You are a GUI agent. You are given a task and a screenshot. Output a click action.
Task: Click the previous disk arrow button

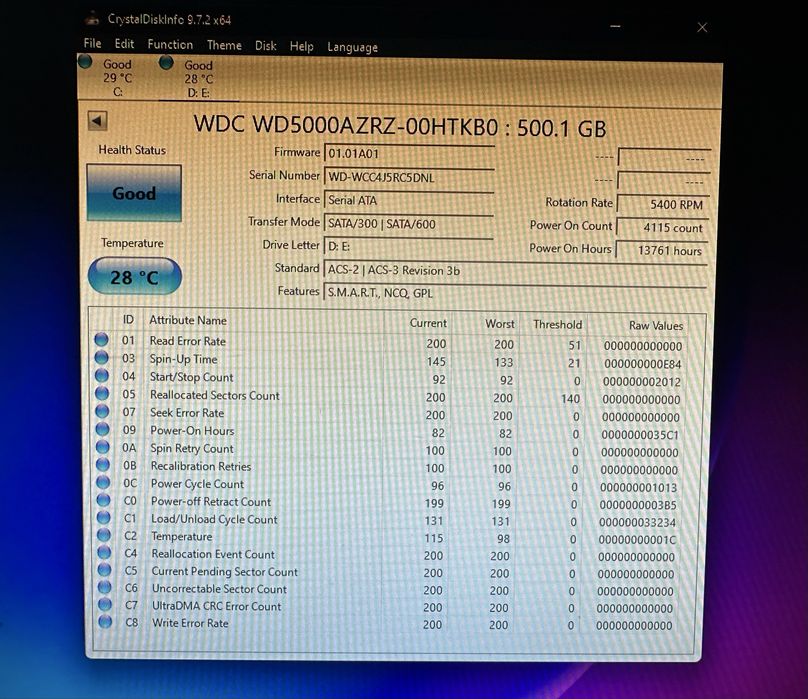[97, 122]
